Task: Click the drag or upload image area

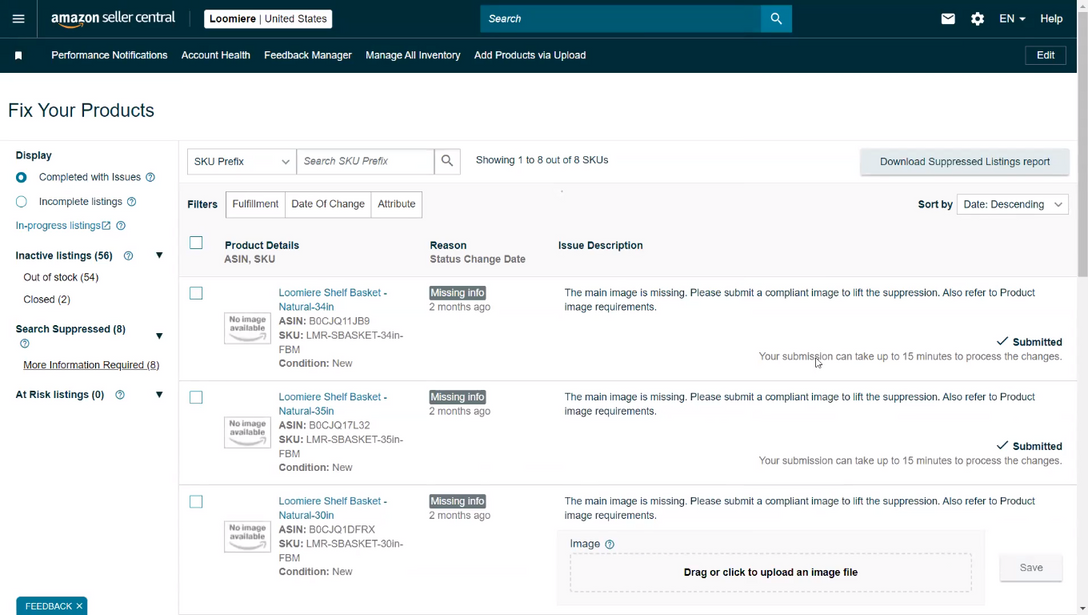Action: pyautogui.click(x=770, y=573)
